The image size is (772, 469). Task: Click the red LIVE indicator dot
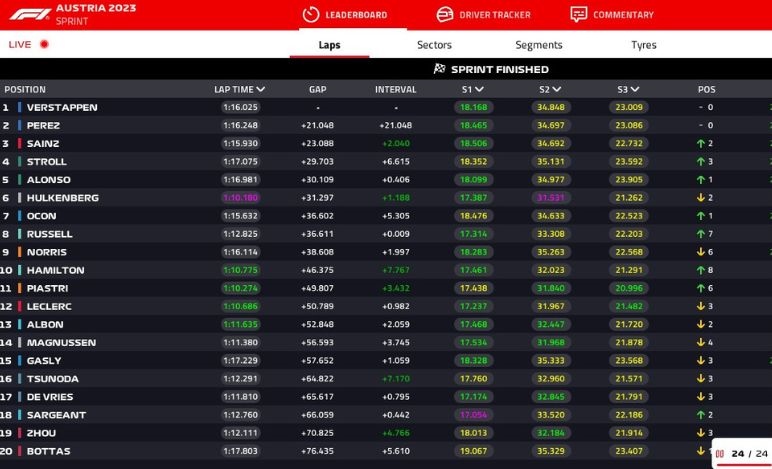[x=44, y=45]
